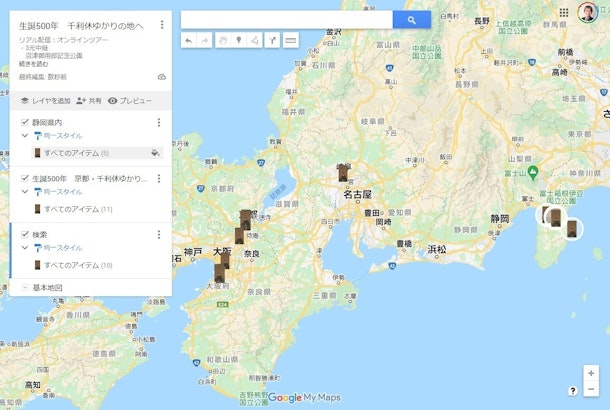Viewport: 610px width, 410px height.
Task: Select the hand pan tool
Action: 223,40
